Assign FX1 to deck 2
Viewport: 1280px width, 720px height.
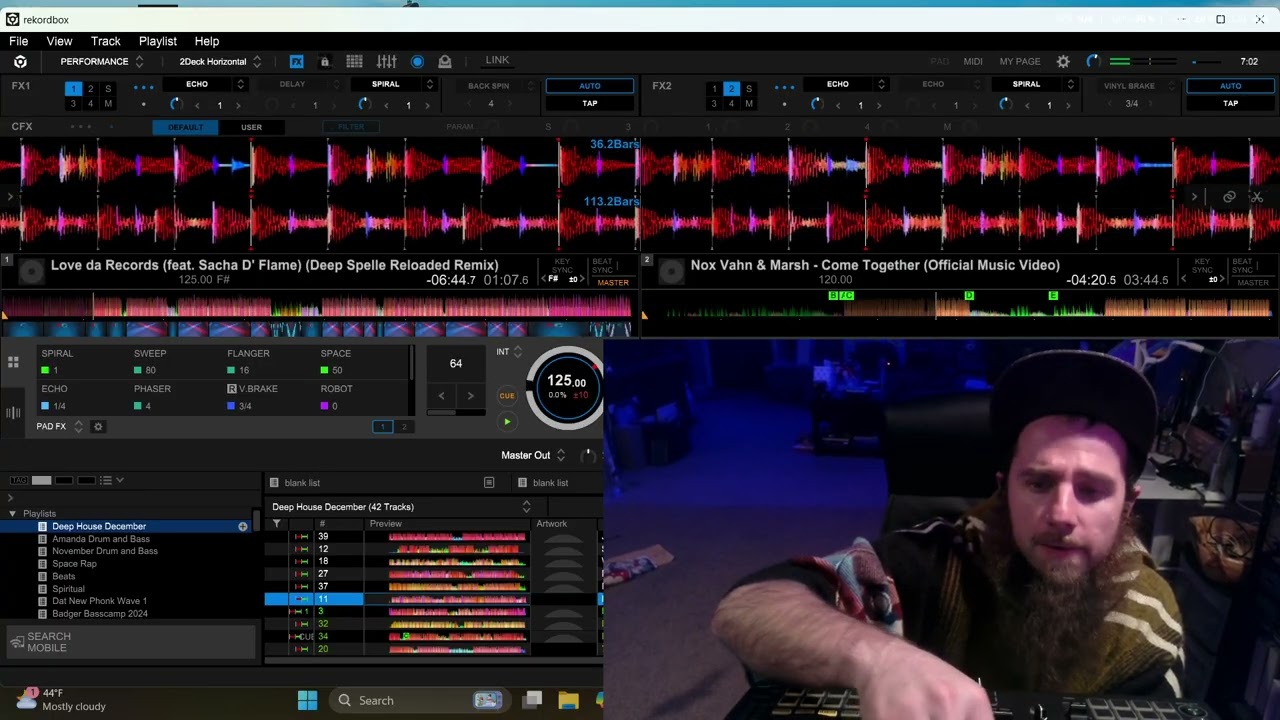90,89
